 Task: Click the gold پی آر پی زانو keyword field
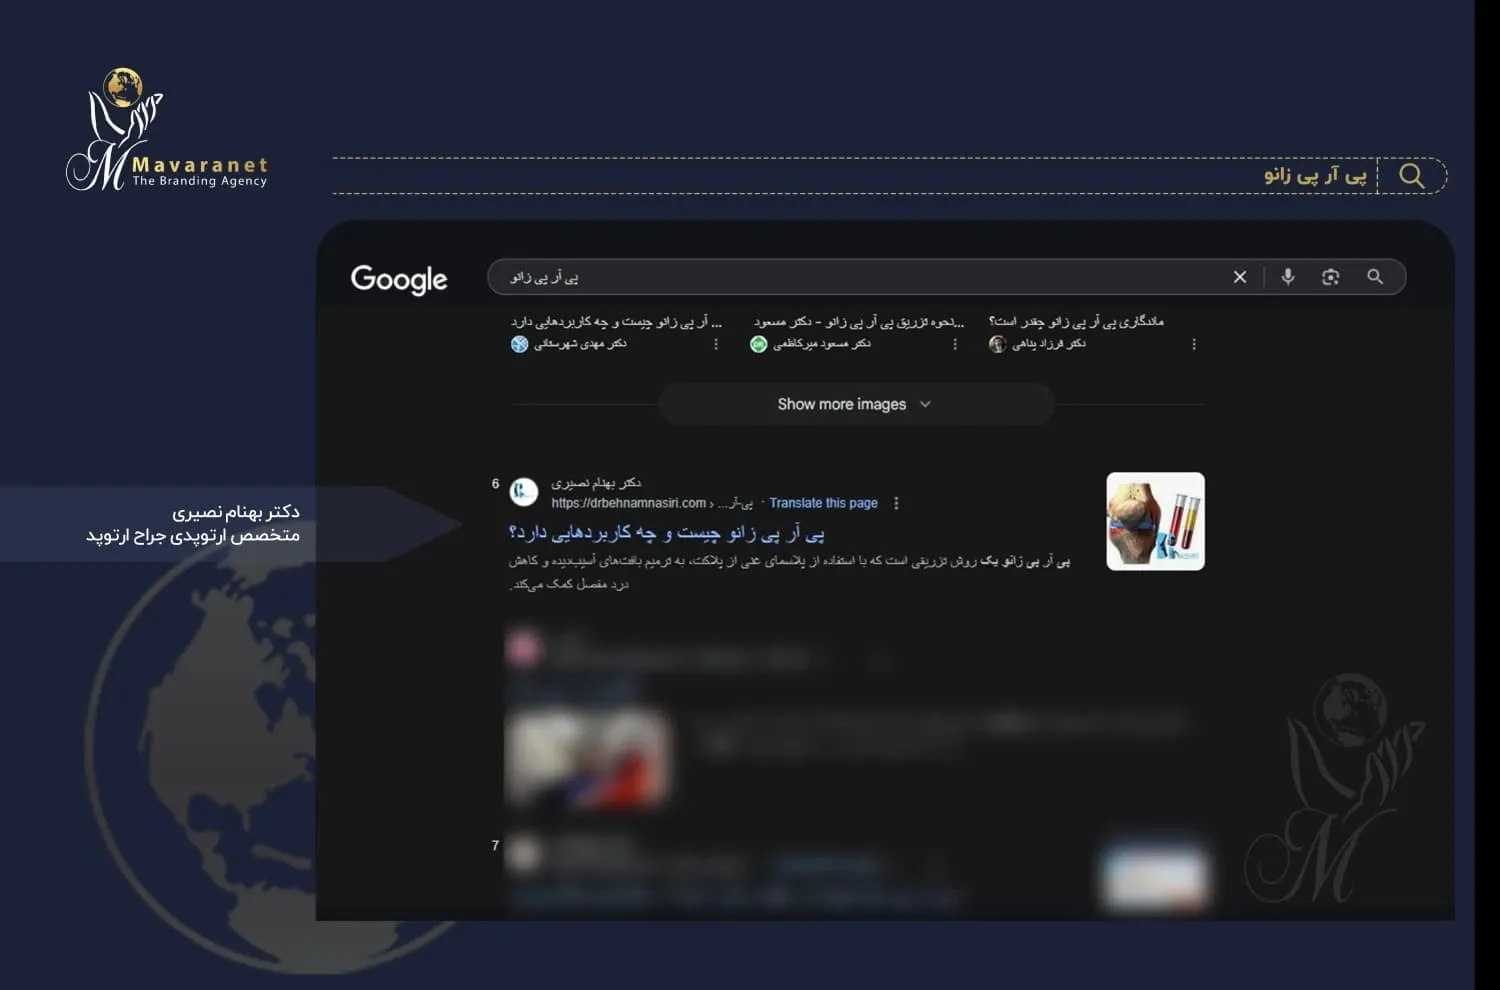click(1314, 176)
